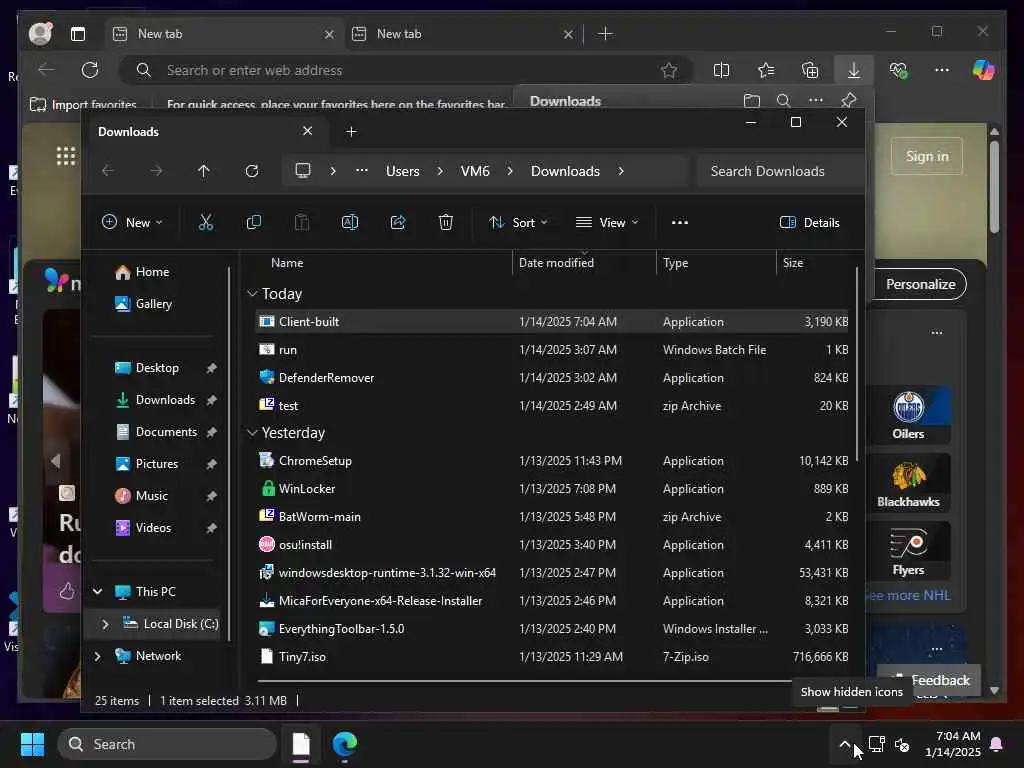Add a new File Explorer tab
The height and width of the screenshot is (768, 1024).
[351, 132]
